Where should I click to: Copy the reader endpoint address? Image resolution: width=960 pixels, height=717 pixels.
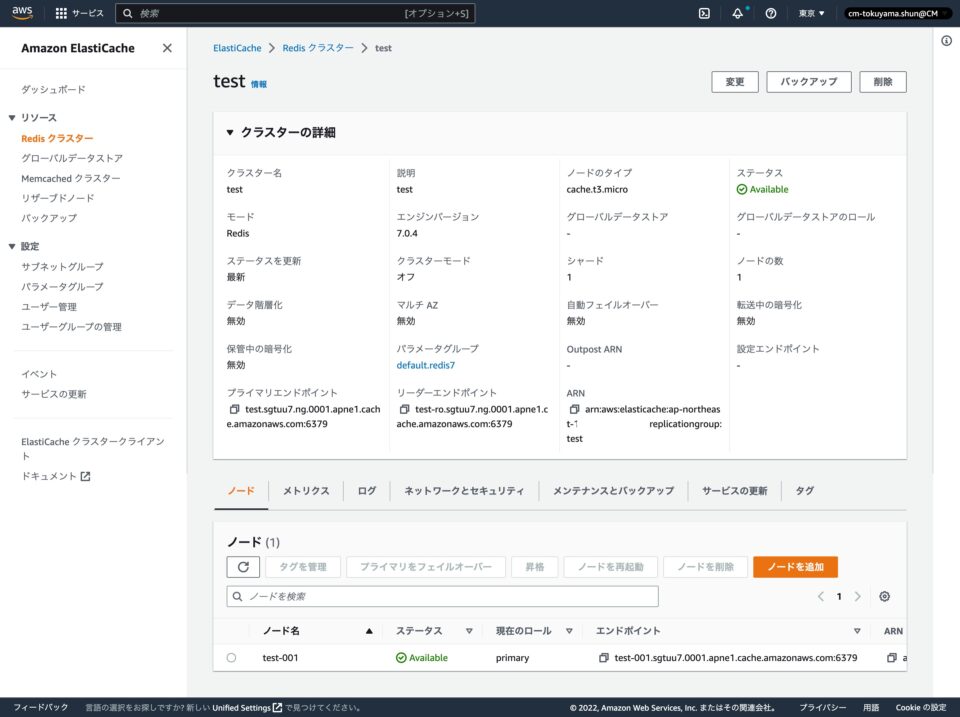404,409
